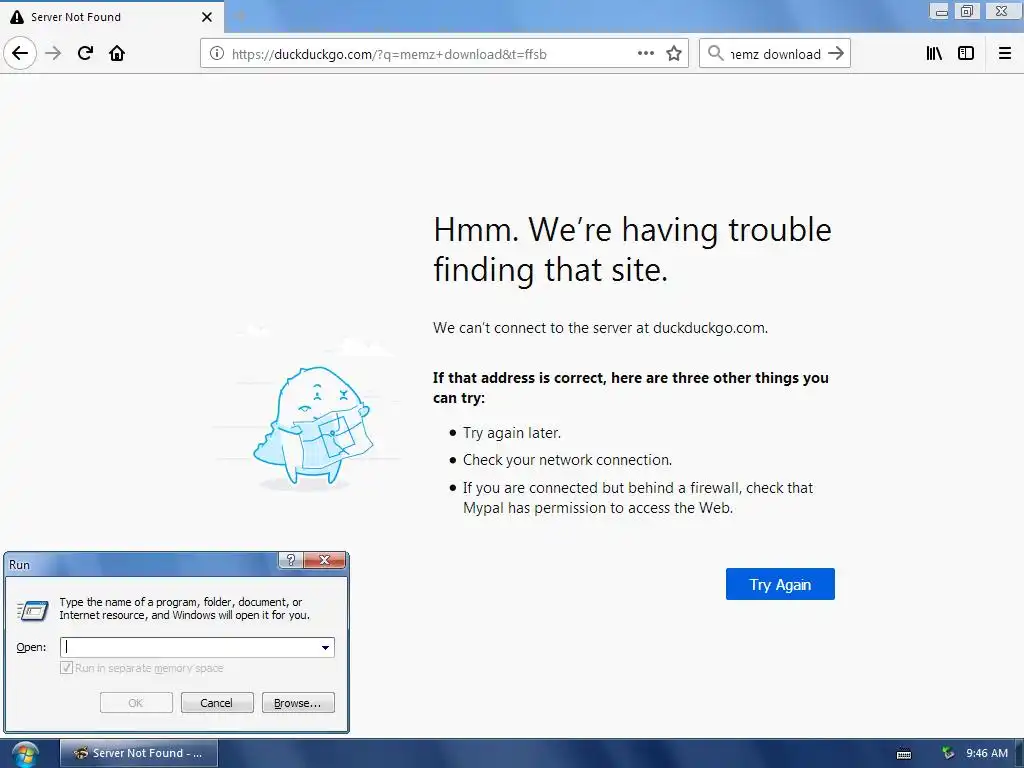Click the Show desktop strip in taskbar

[1019, 754]
